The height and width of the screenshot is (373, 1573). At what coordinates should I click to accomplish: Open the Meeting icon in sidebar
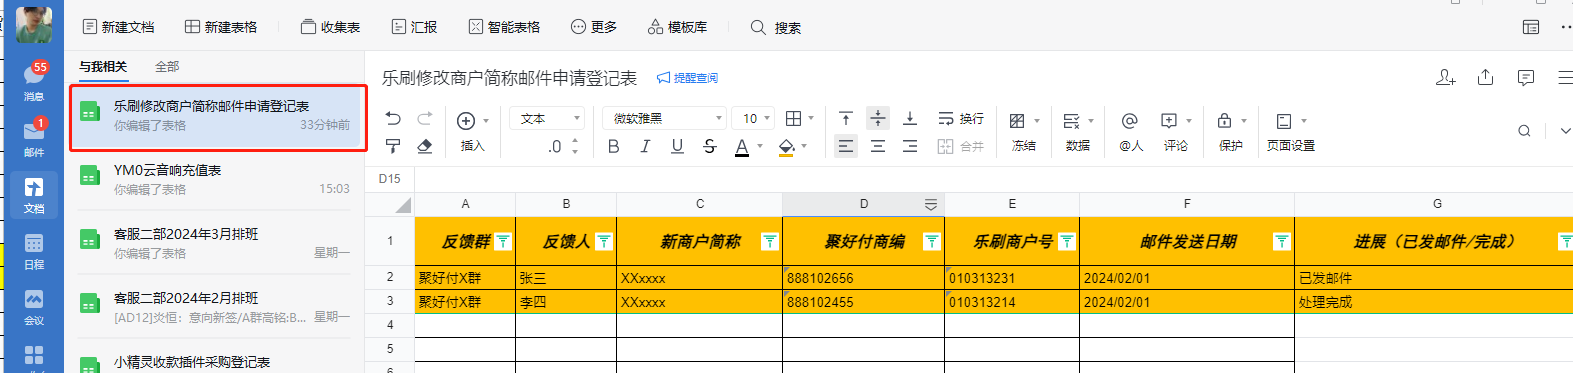tap(34, 306)
